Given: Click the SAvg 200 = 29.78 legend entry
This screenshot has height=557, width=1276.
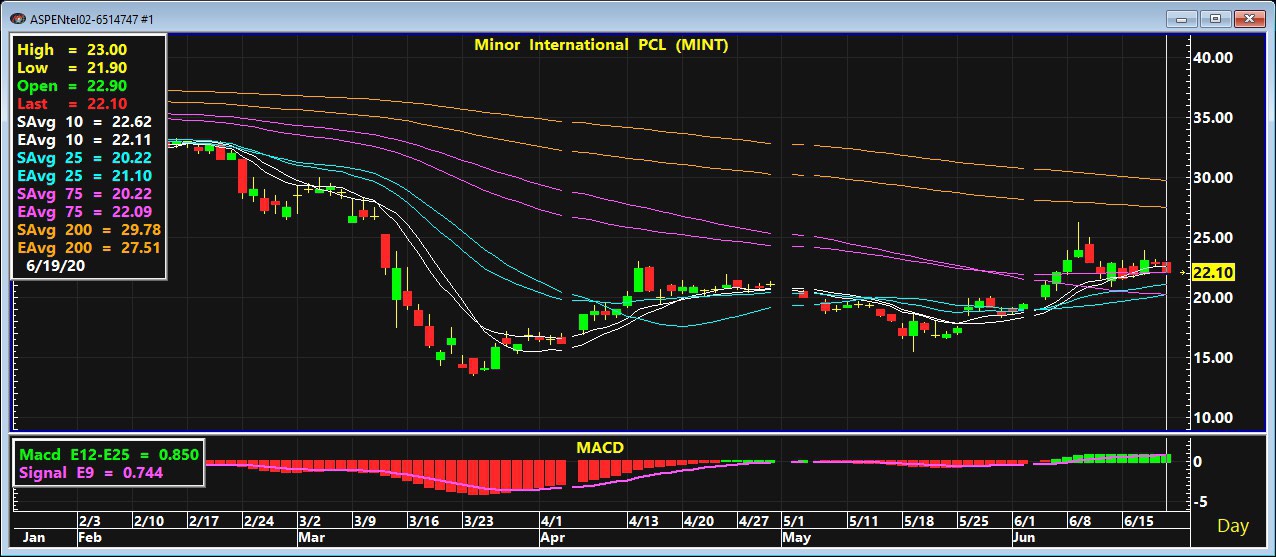Looking at the screenshot, I should (90, 230).
